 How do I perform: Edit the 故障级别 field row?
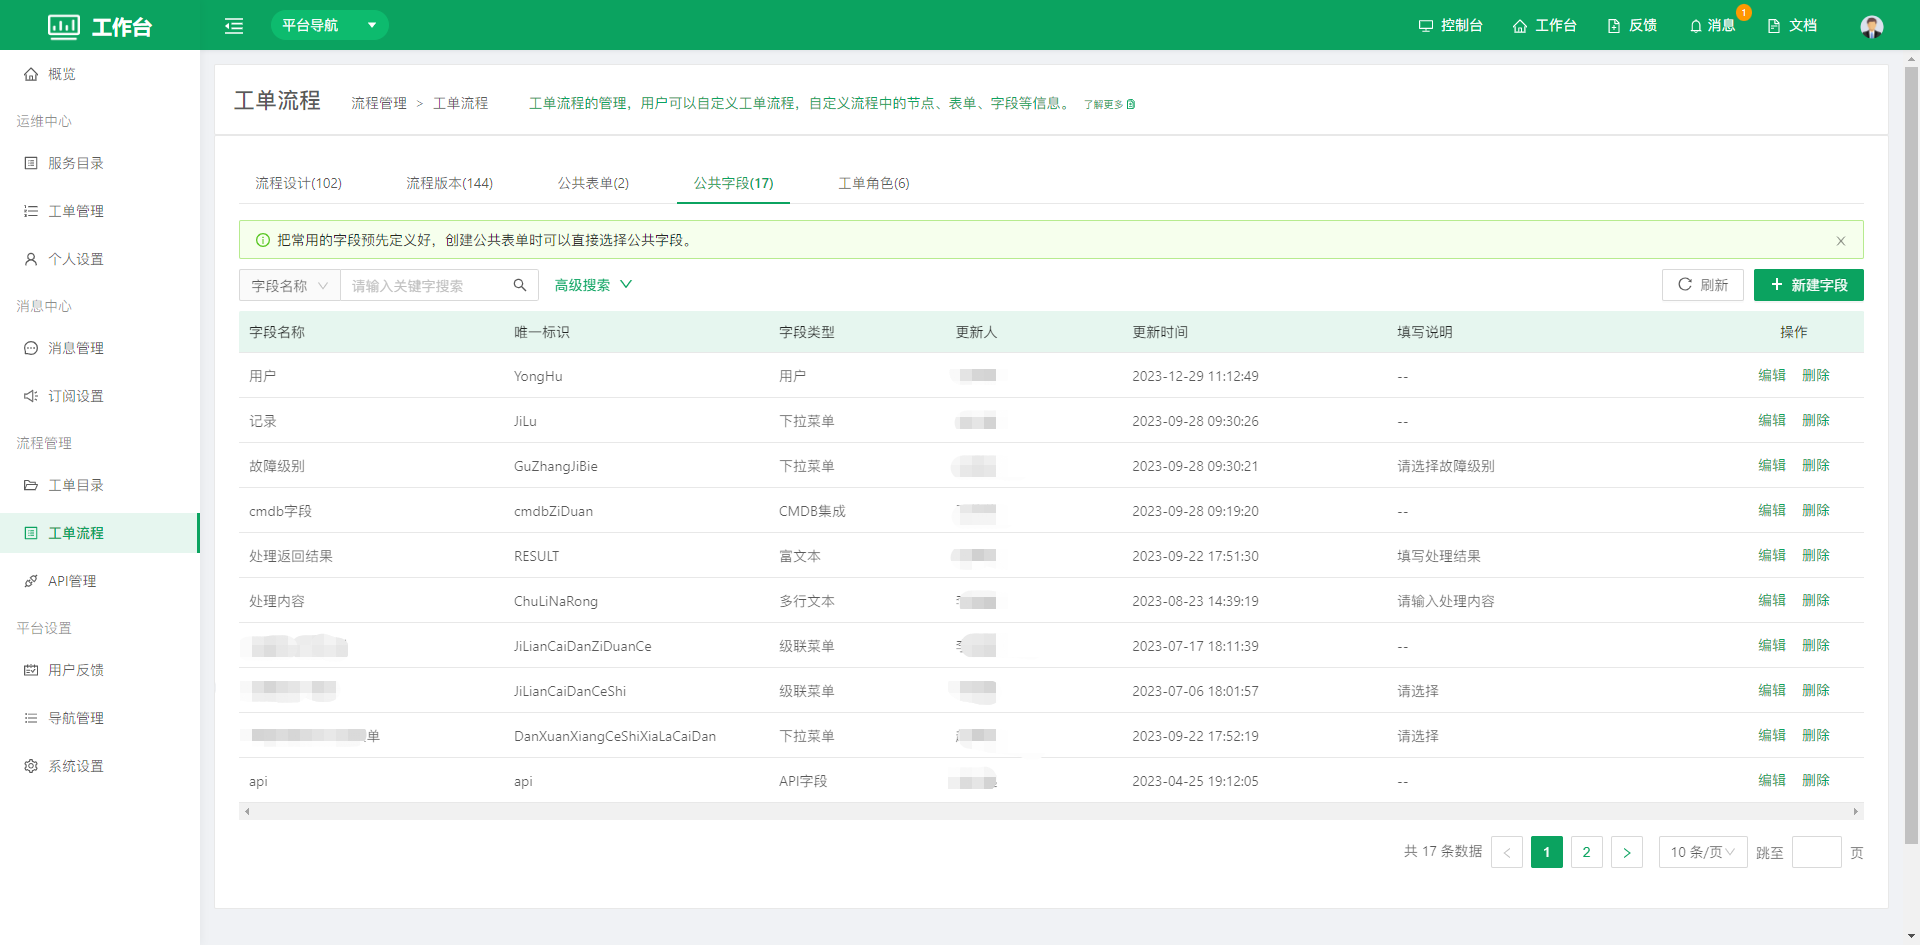pyautogui.click(x=1772, y=465)
